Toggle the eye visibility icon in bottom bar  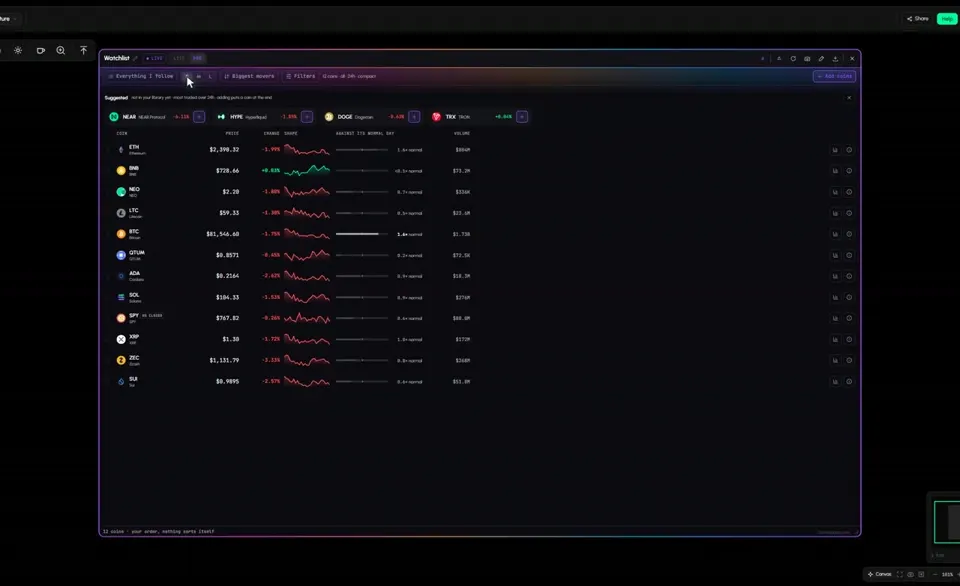(910, 574)
